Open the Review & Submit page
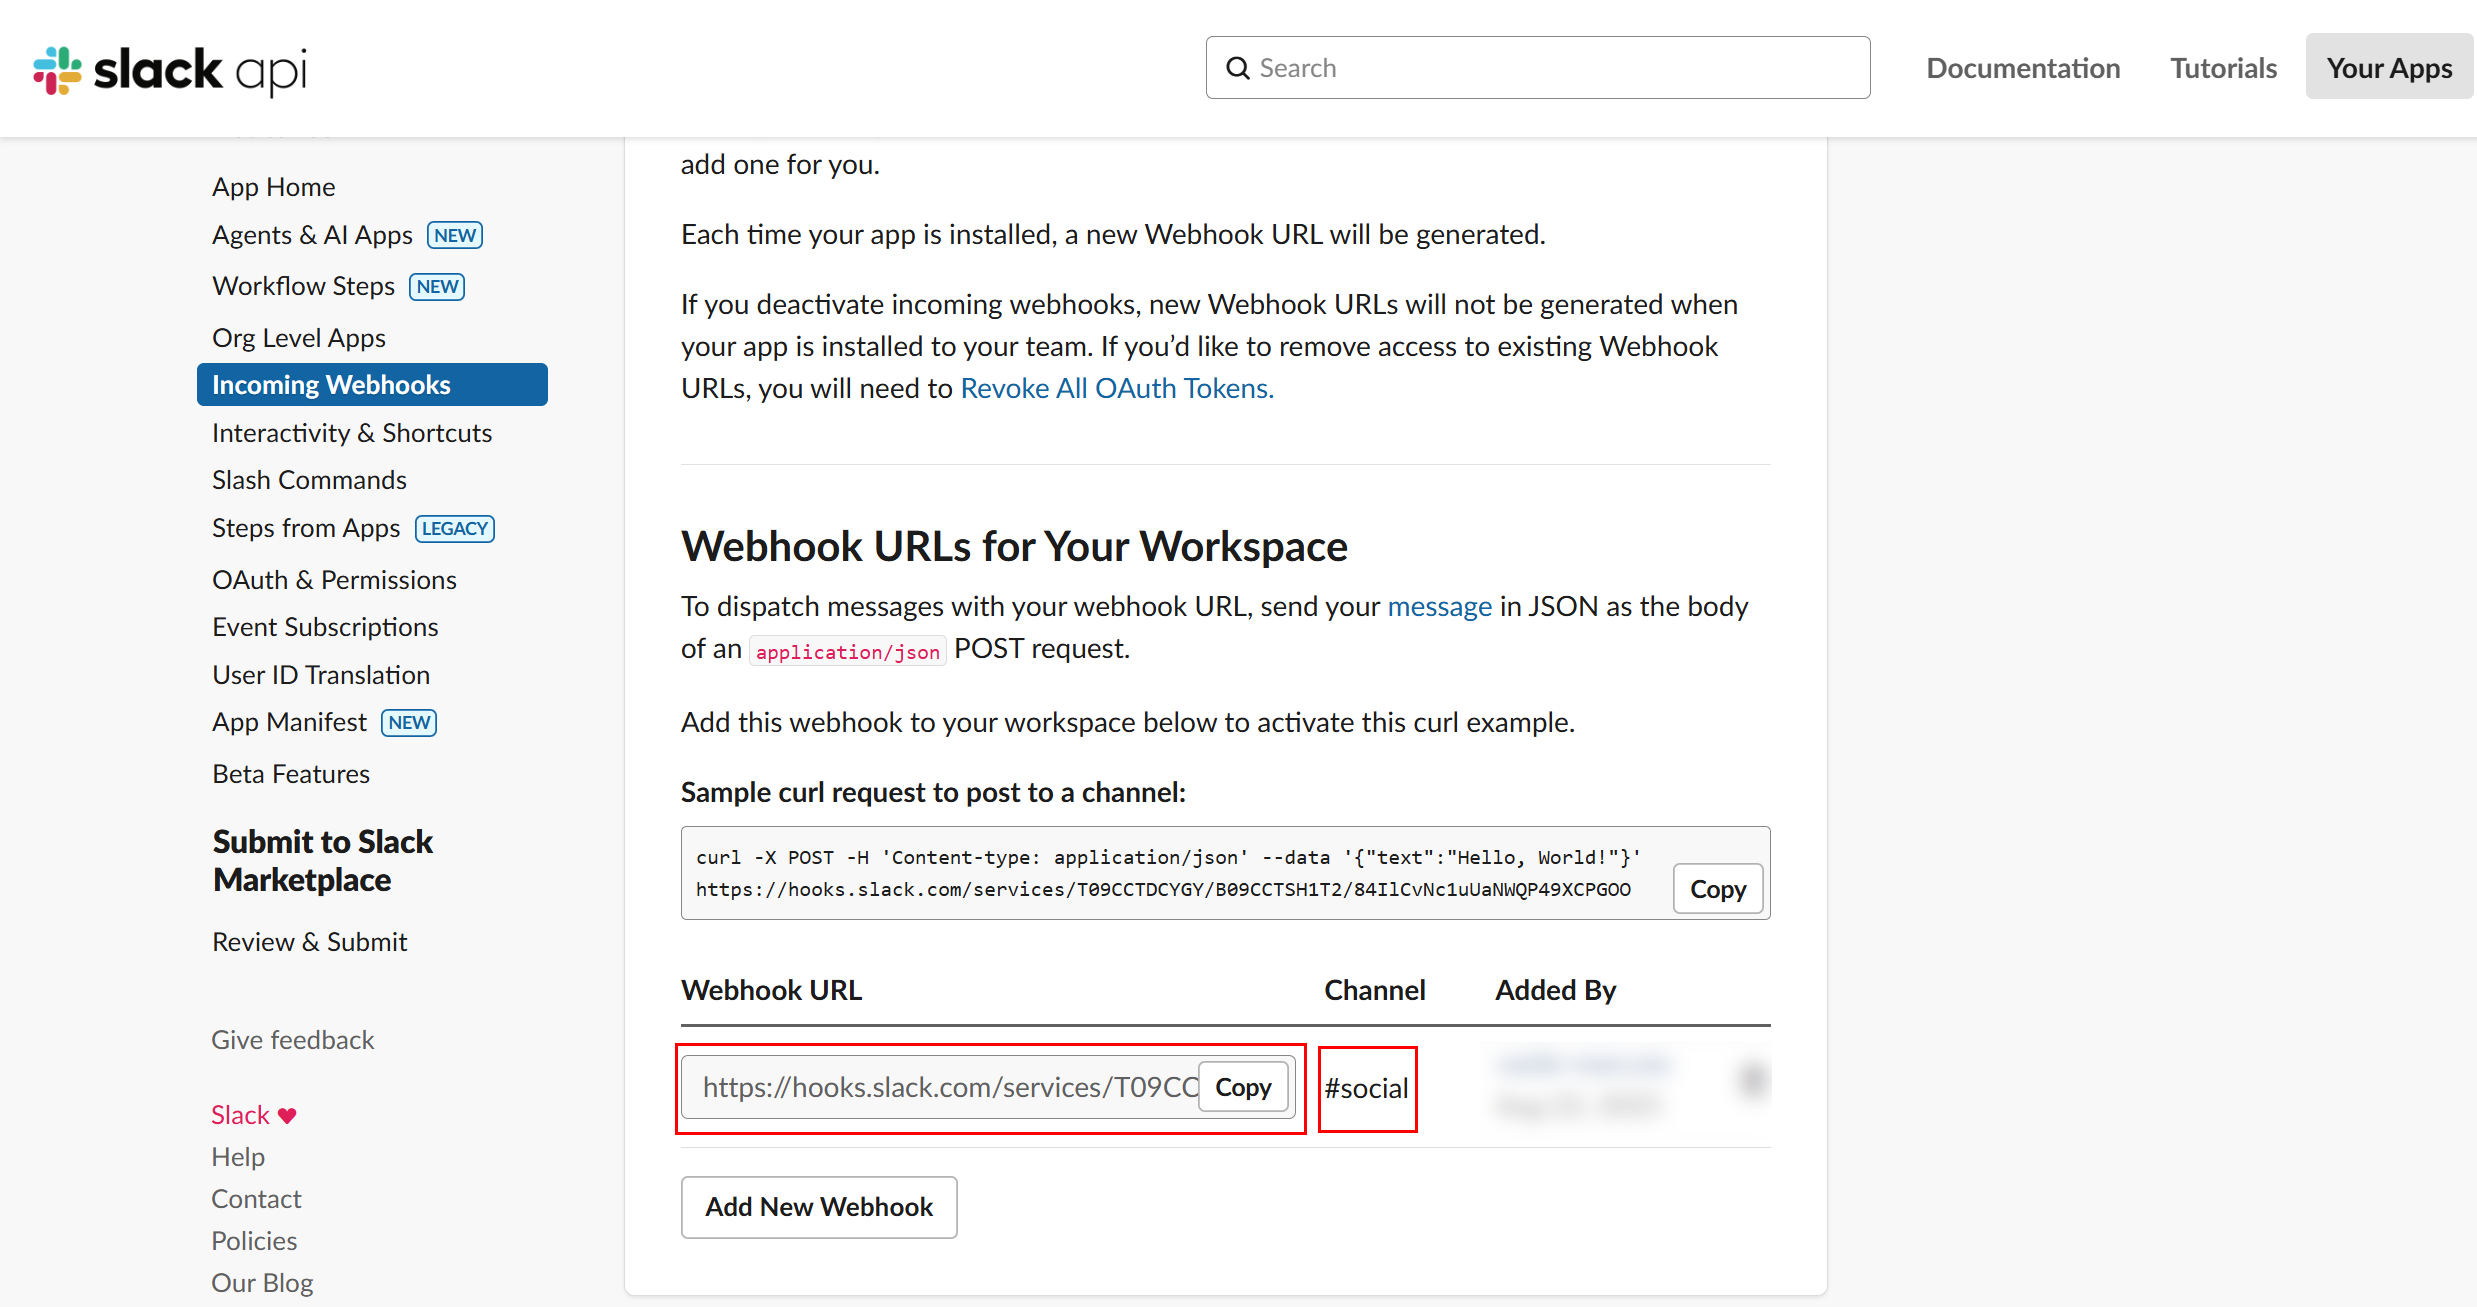 click(309, 941)
